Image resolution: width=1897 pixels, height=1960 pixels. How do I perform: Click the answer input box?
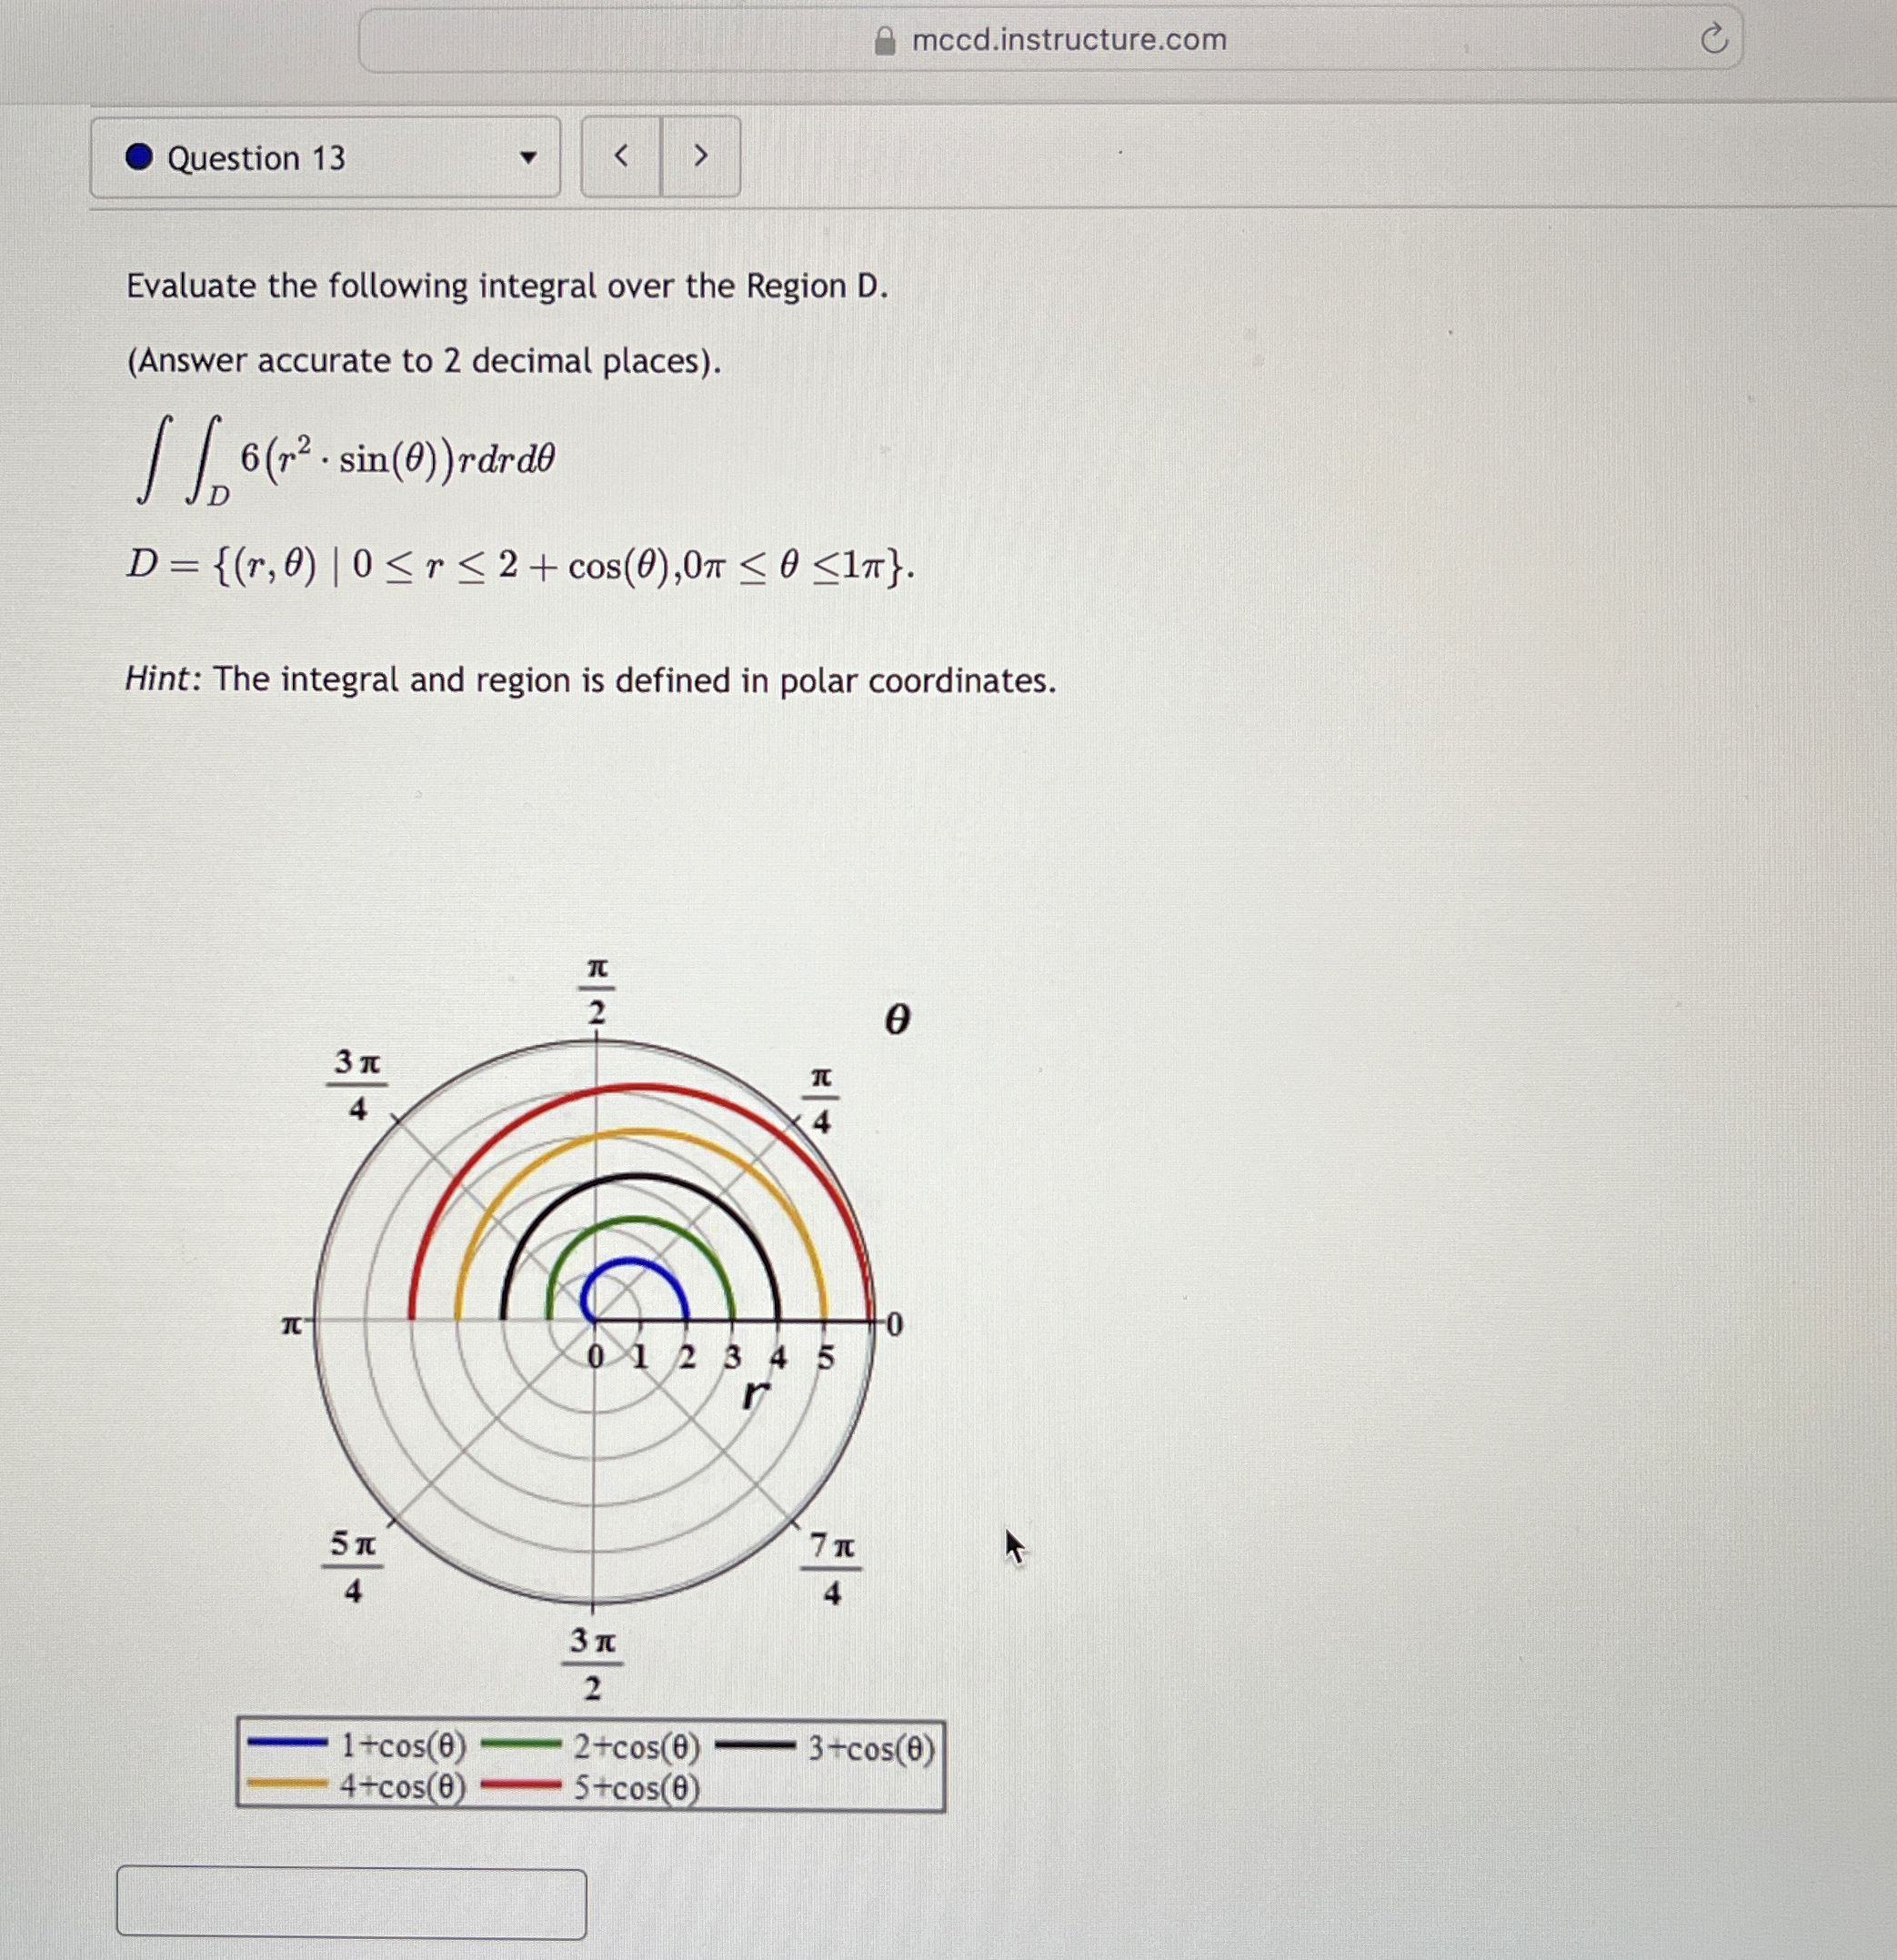(351, 1903)
